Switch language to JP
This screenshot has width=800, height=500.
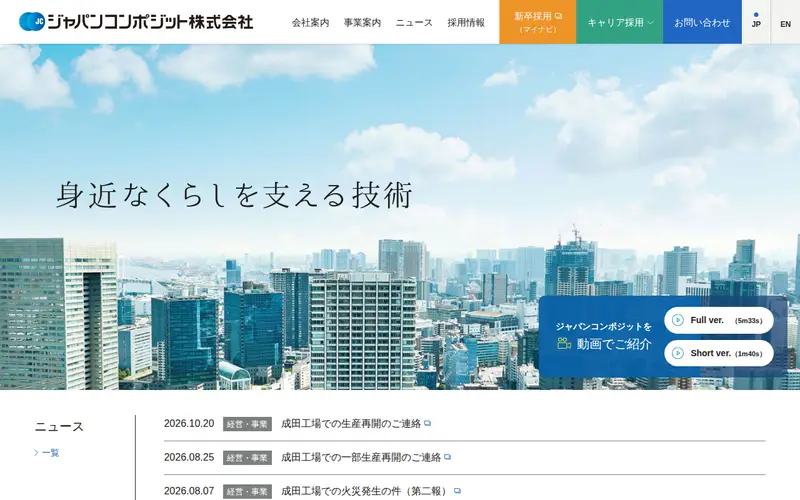[756, 22]
